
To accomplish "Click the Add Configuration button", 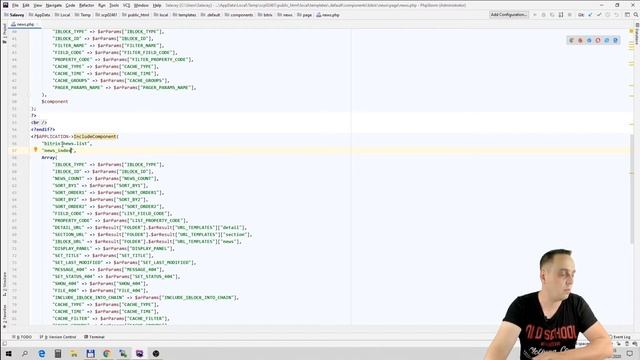I will tap(509, 15).
